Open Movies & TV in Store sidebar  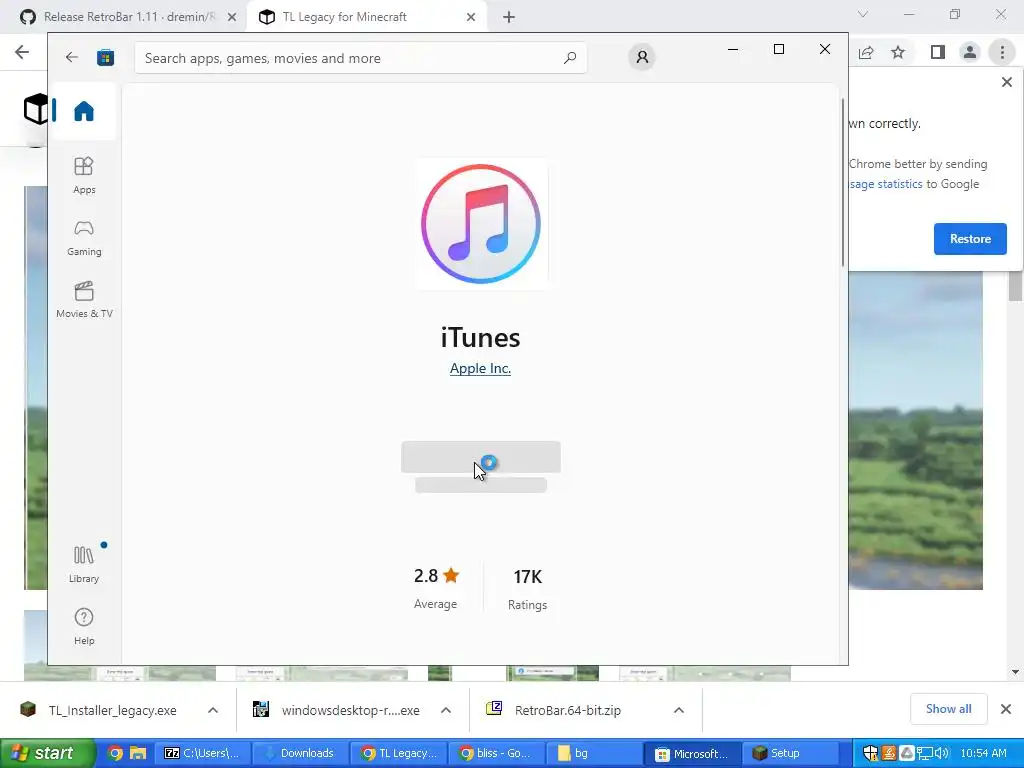[84, 300]
